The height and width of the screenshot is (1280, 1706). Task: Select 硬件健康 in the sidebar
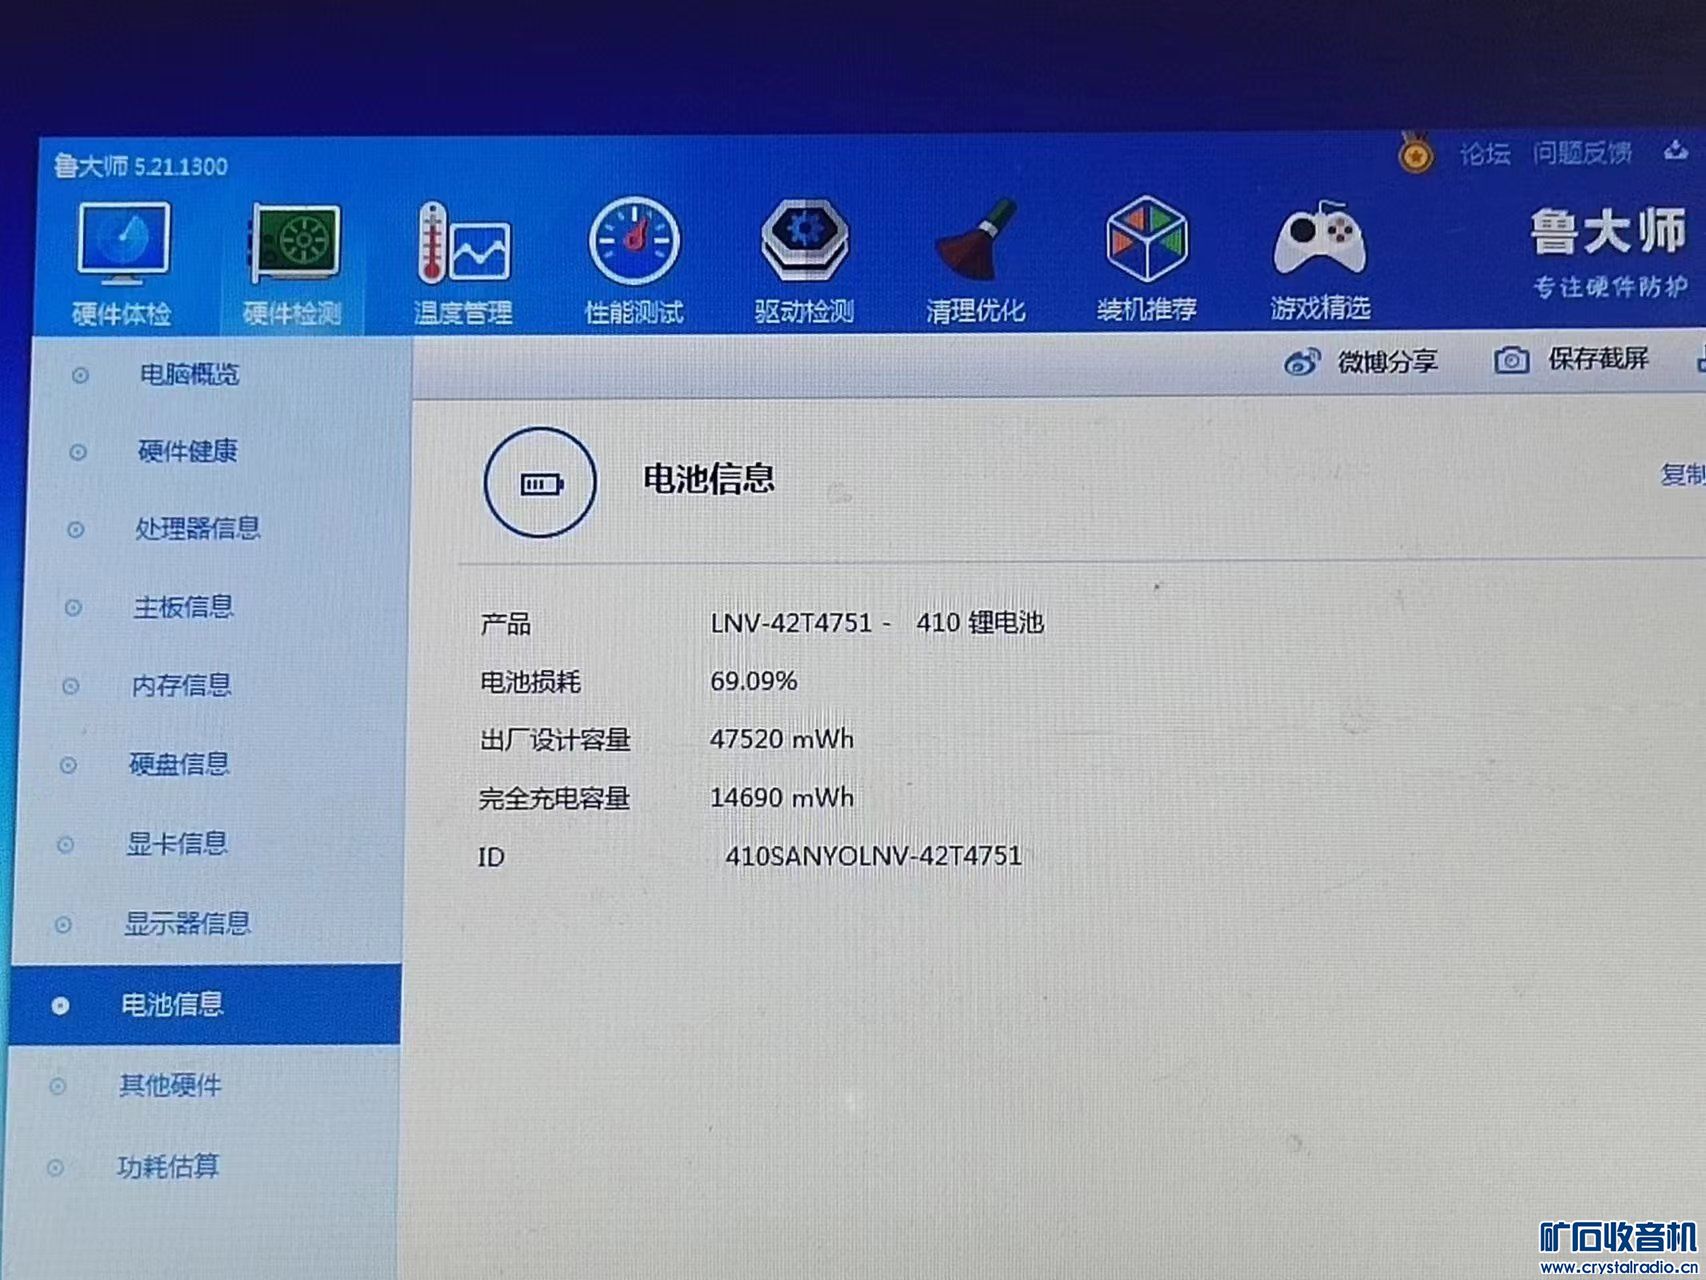(187, 451)
